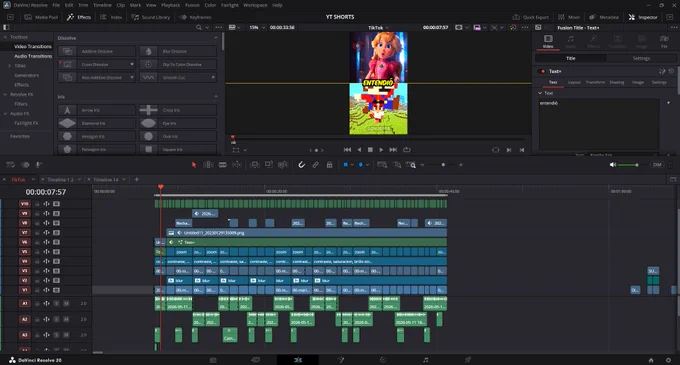Viewport: 680px width, 365px height.
Task: Toggle the Effects panel button
Action: 79,17
